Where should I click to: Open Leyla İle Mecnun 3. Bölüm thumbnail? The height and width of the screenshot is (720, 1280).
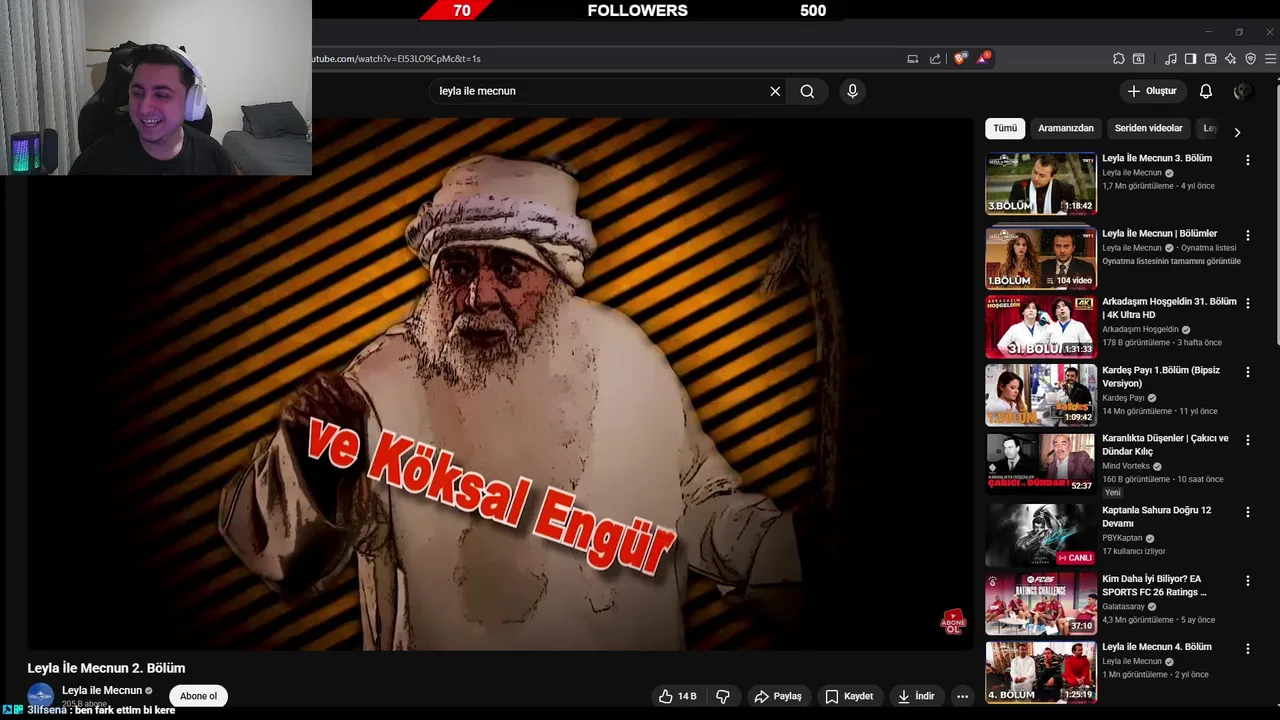pos(1041,183)
